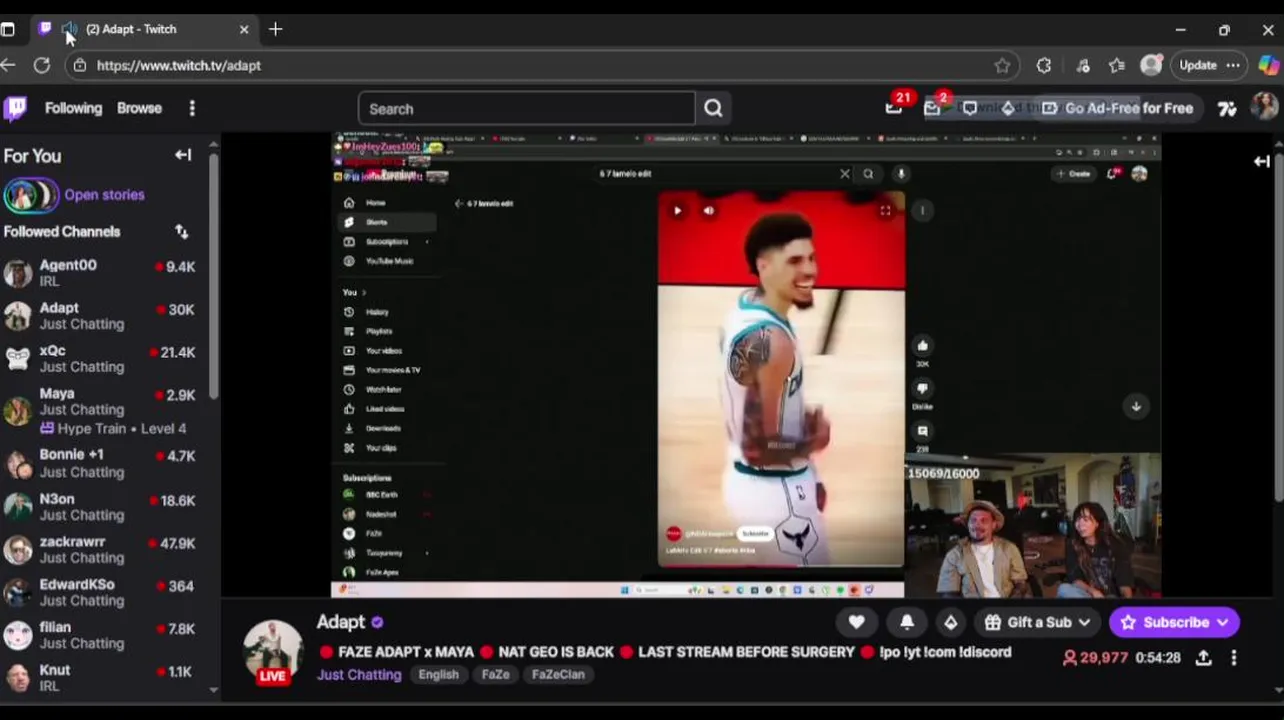Click the Turbo icon in the top bar
1284x720 pixels.
[1227, 108]
